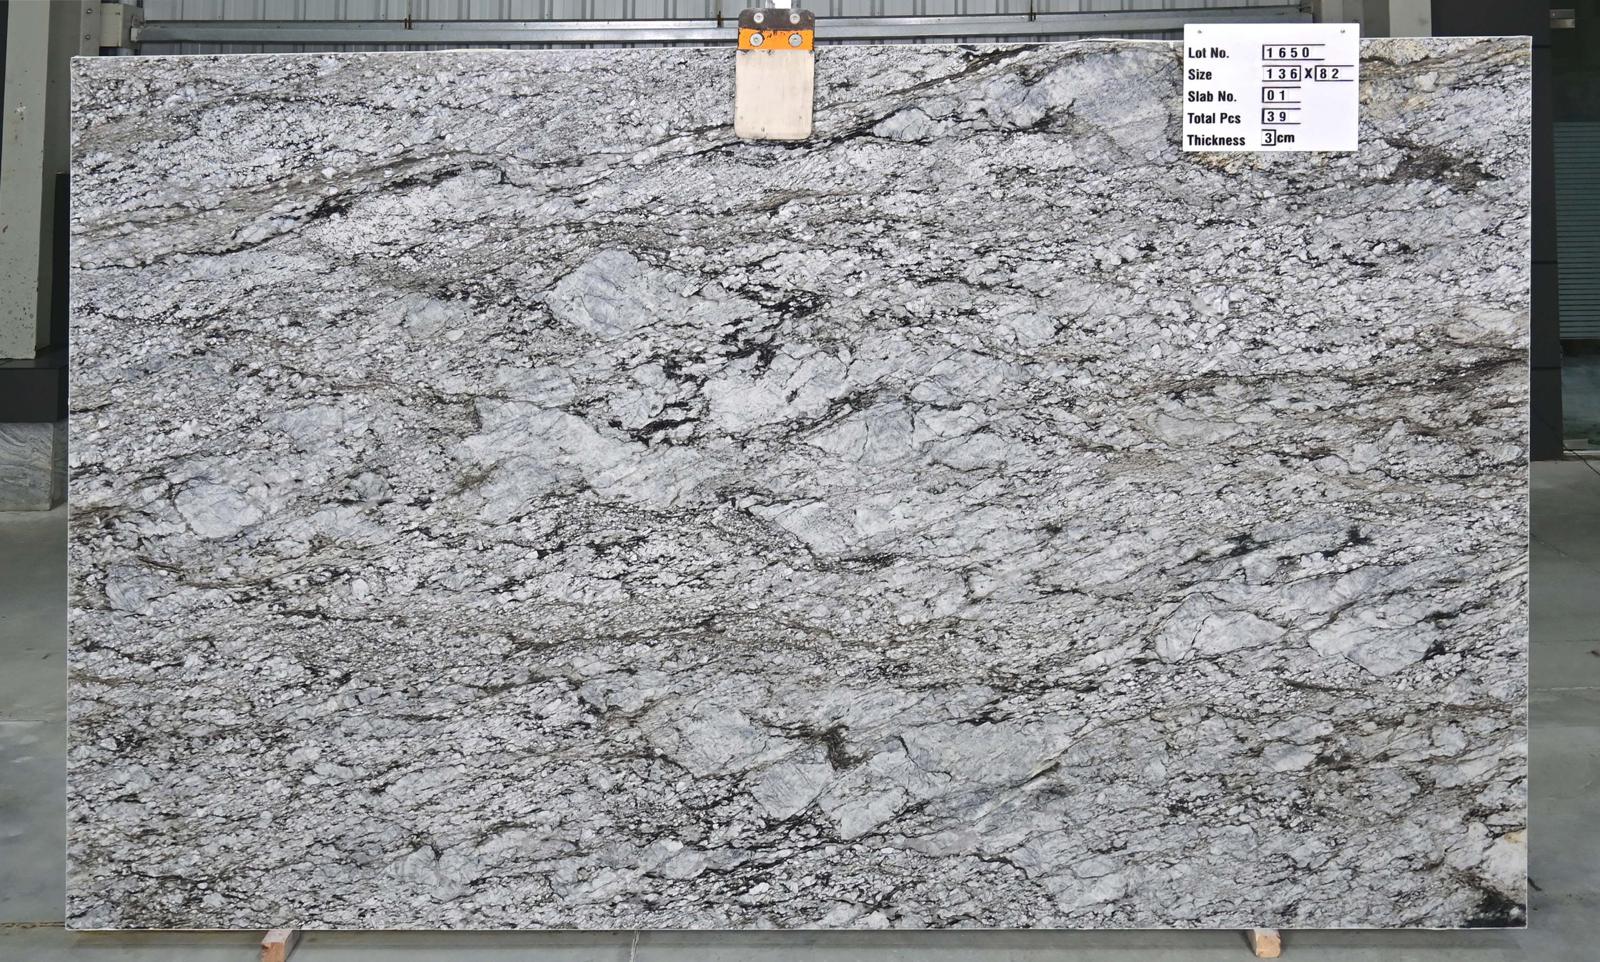The width and height of the screenshot is (1600, 962).
Task: Click the beige clamp pad on slab
Action: [773, 94]
